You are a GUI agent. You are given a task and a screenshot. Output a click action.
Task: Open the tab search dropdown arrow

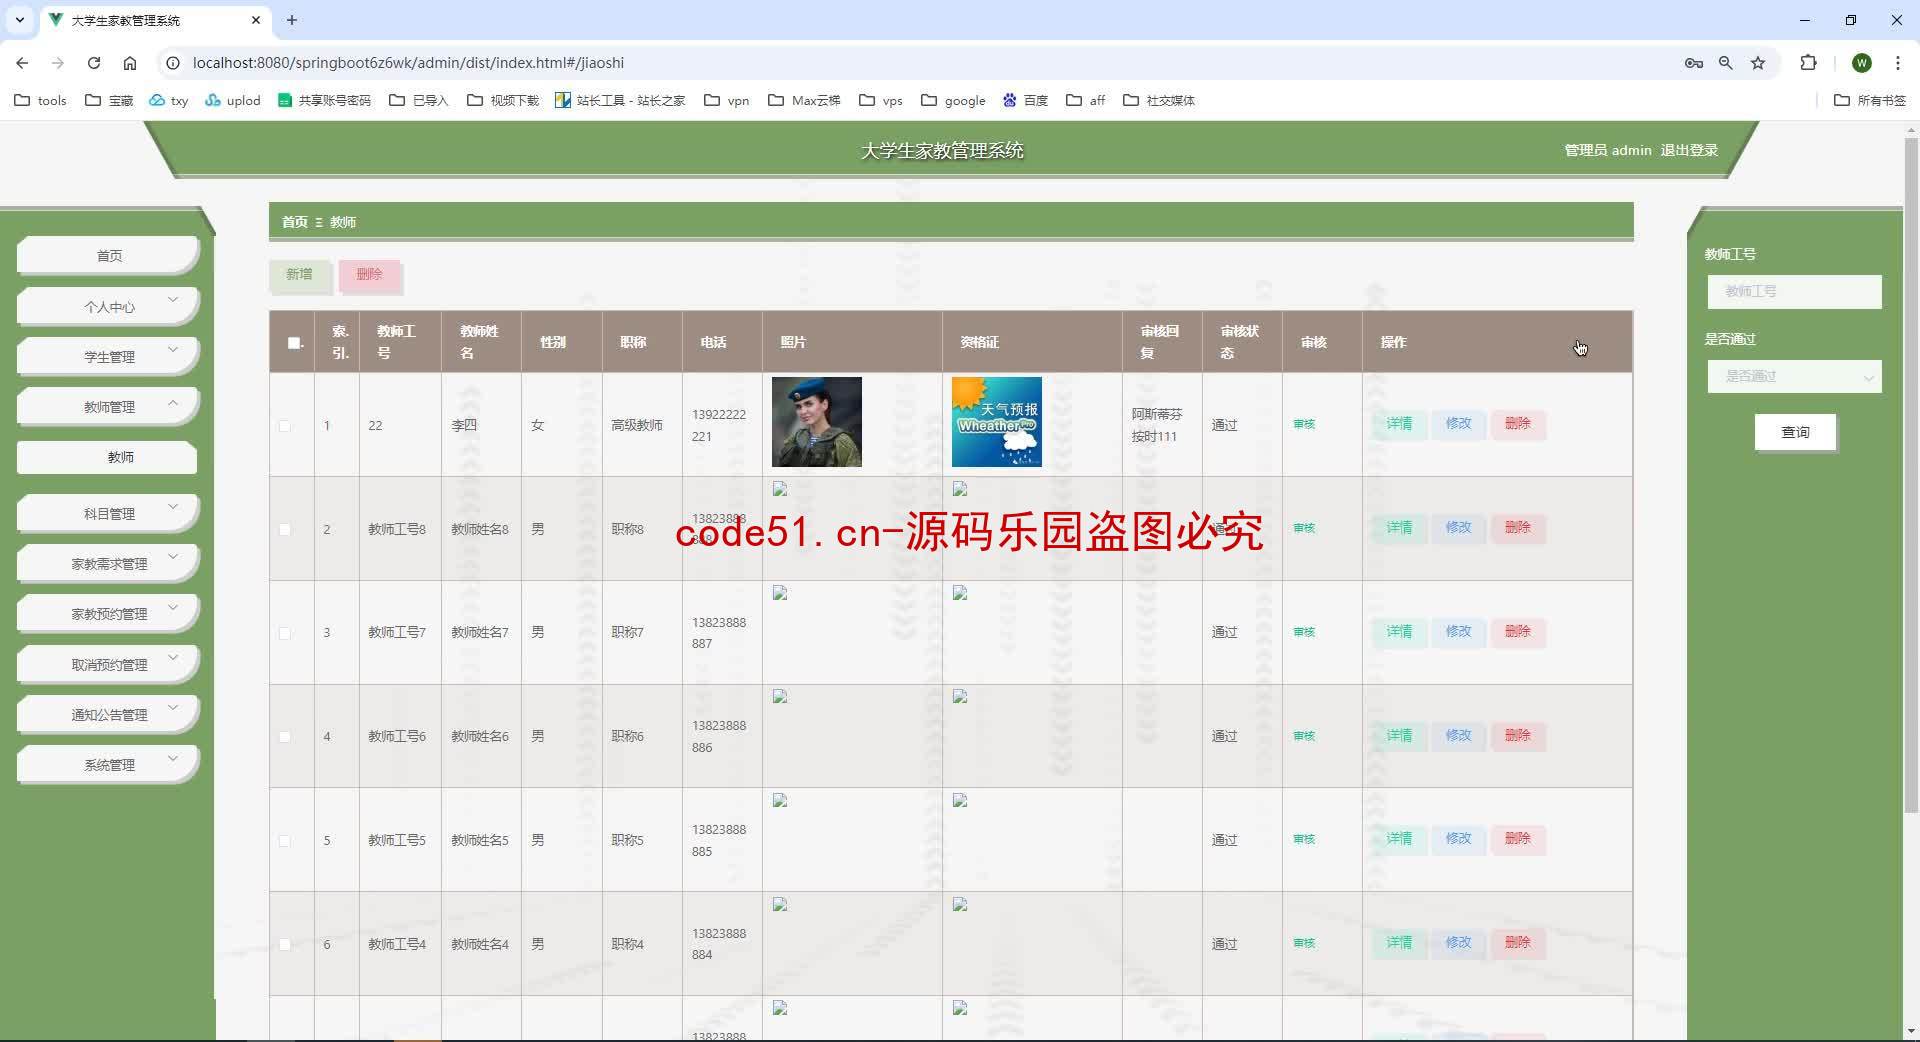(x=19, y=20)
